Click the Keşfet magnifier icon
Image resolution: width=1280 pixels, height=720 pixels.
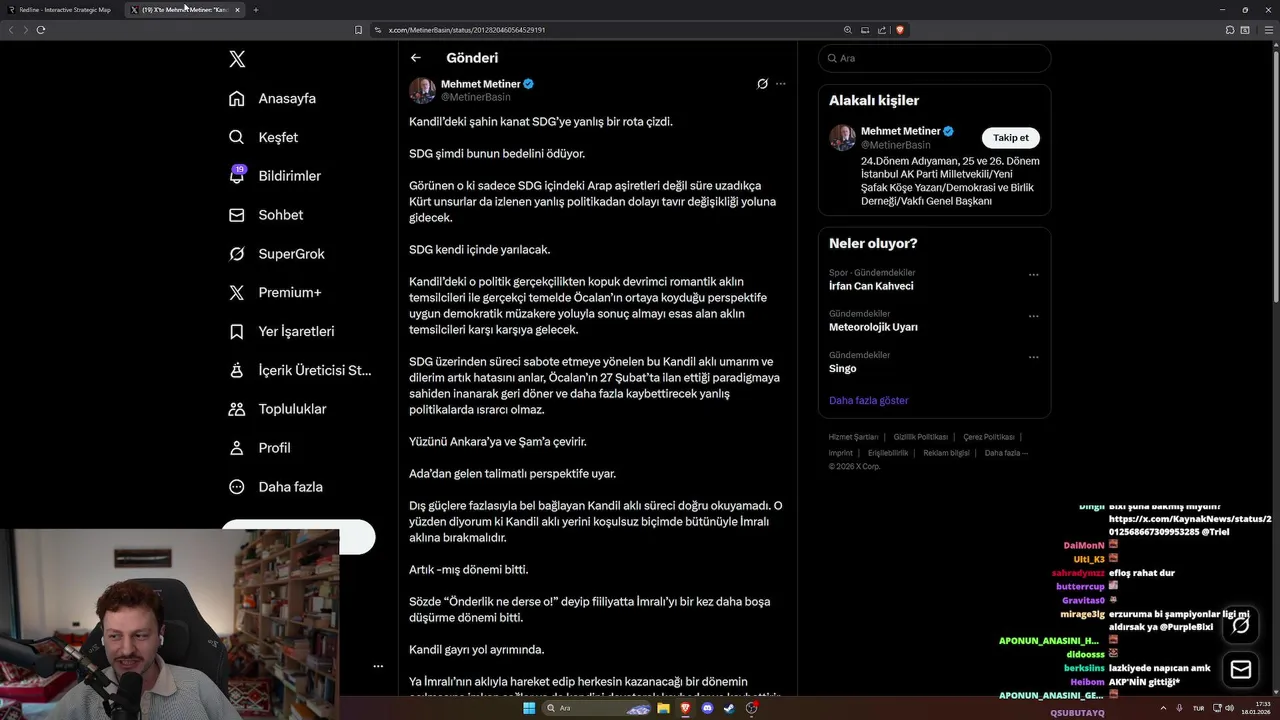pos(237,137)
